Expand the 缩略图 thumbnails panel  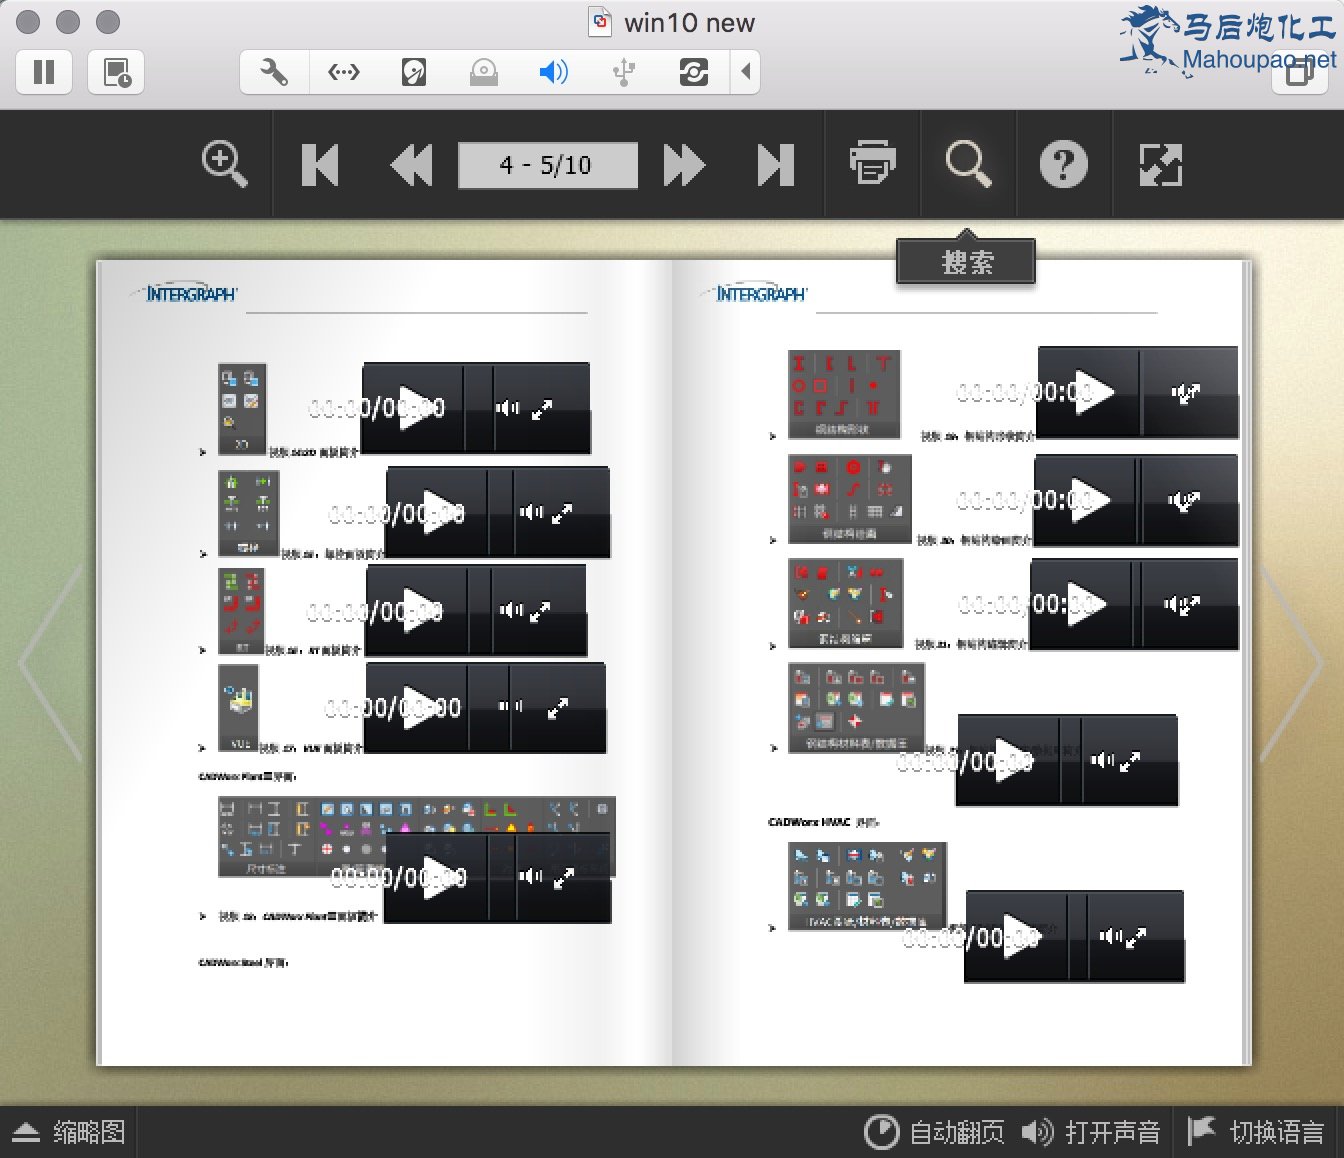coord(69,1132)
